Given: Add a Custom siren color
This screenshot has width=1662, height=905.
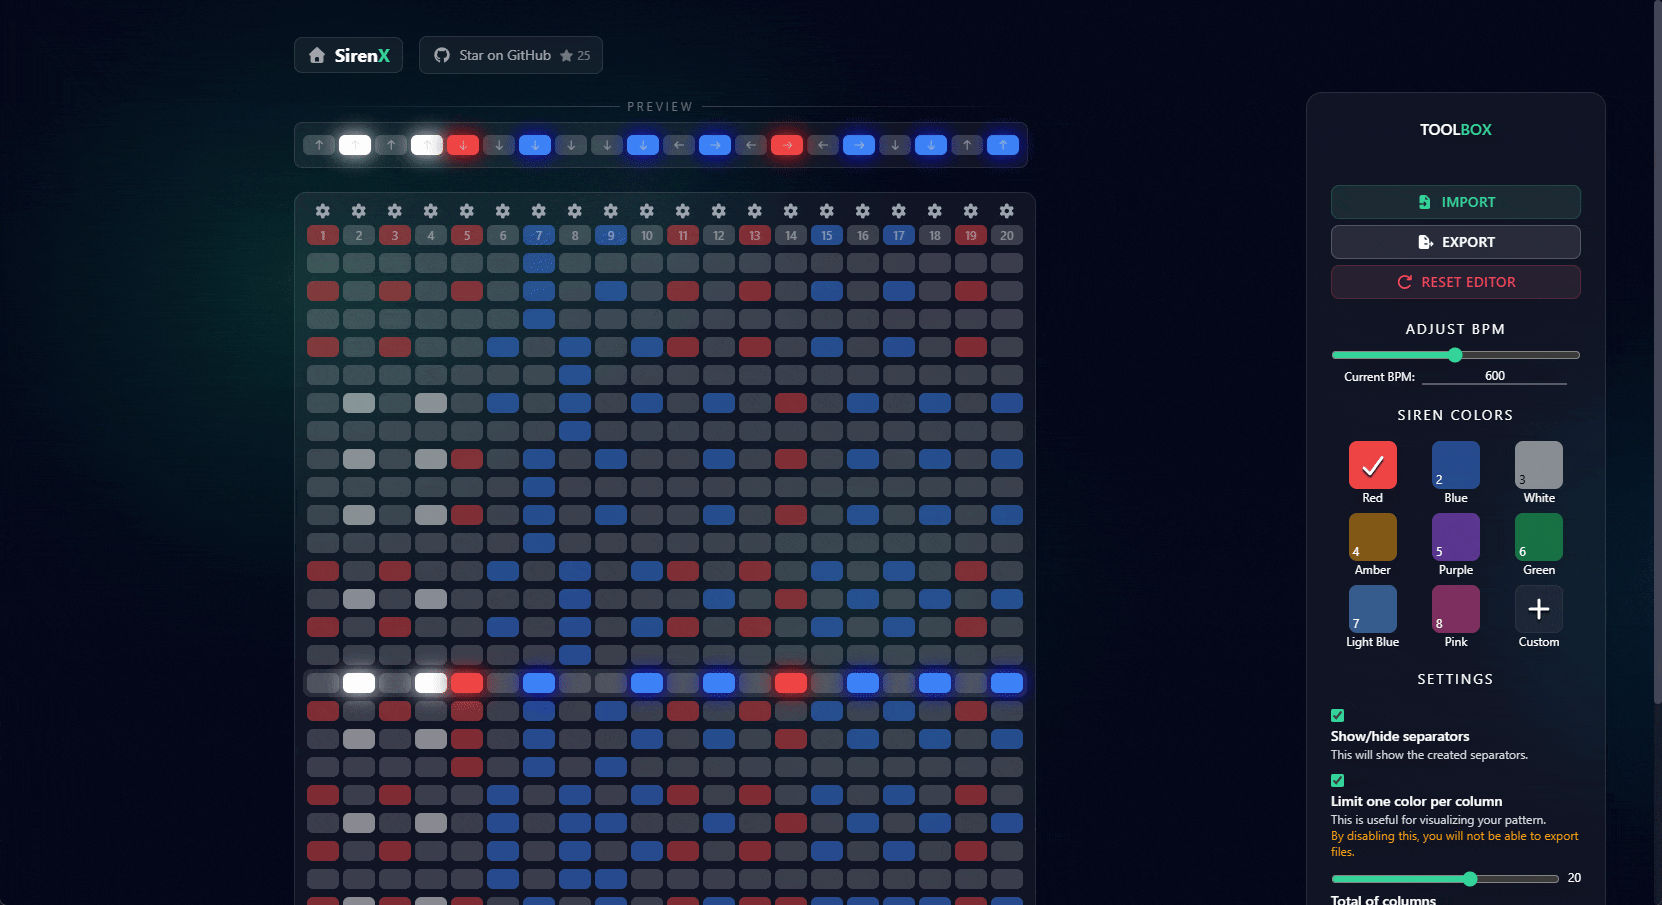Looking at the screenshot, I should point(1538,609).
